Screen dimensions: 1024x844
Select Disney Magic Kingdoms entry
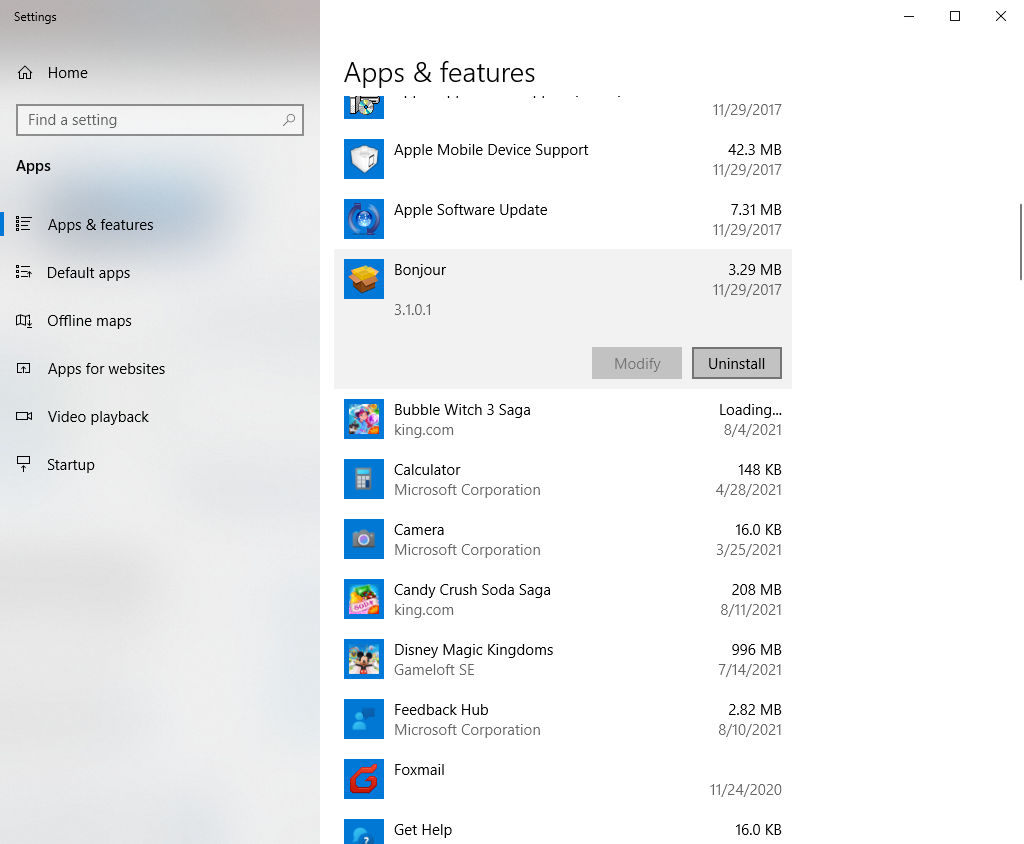(563, 660)
